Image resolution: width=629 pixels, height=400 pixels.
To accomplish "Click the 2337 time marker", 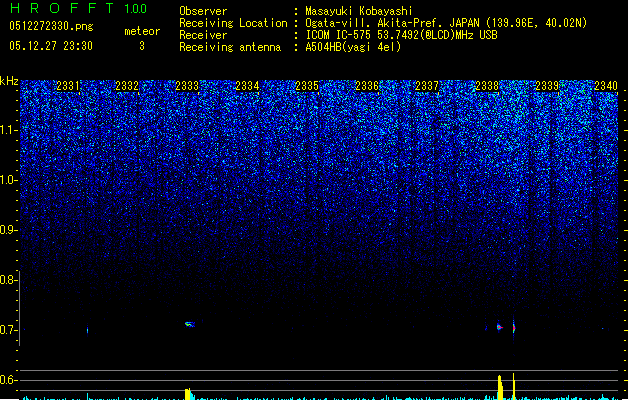I will coord(427,86).
